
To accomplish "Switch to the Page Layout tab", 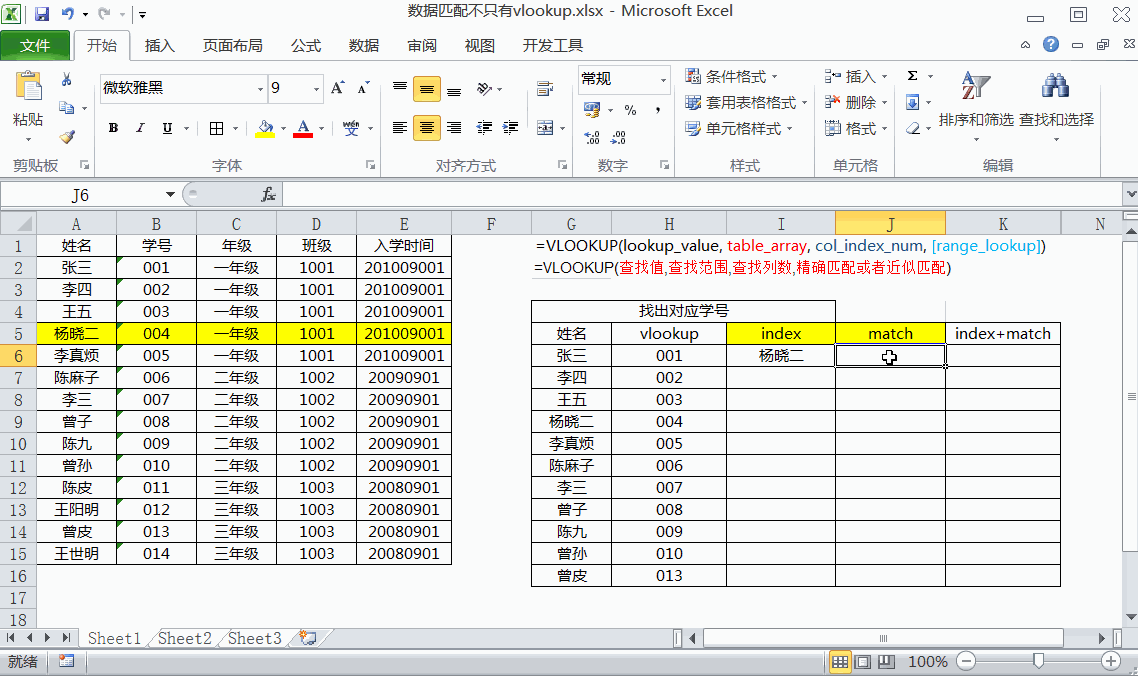I will click(x=232, y=45).
